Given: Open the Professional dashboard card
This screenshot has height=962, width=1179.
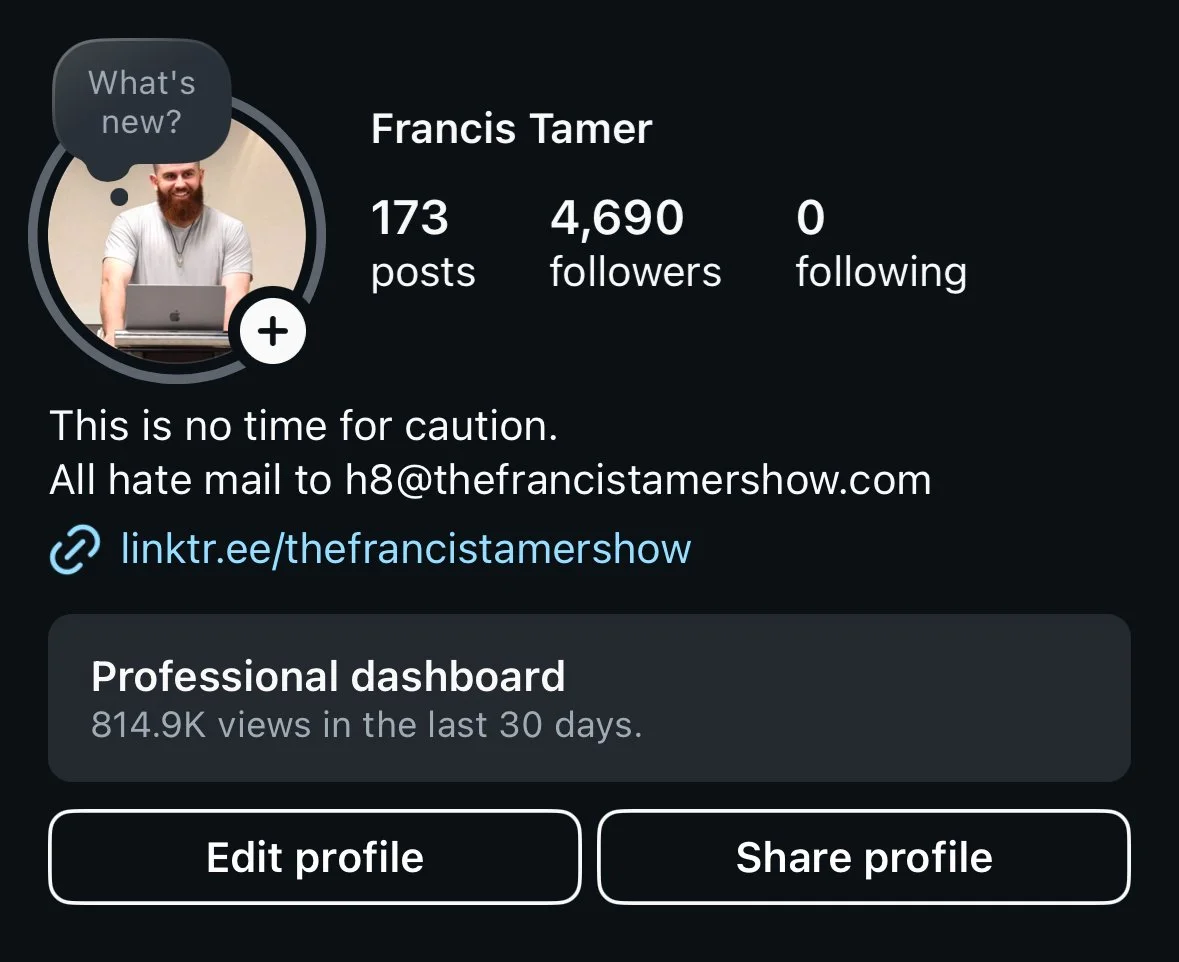Looking at the screenshot, I should point(590,698).
